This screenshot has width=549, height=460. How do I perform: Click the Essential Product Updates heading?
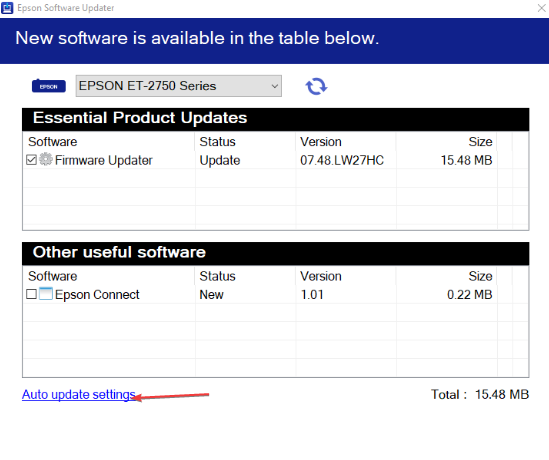click(x=140, y=118)
